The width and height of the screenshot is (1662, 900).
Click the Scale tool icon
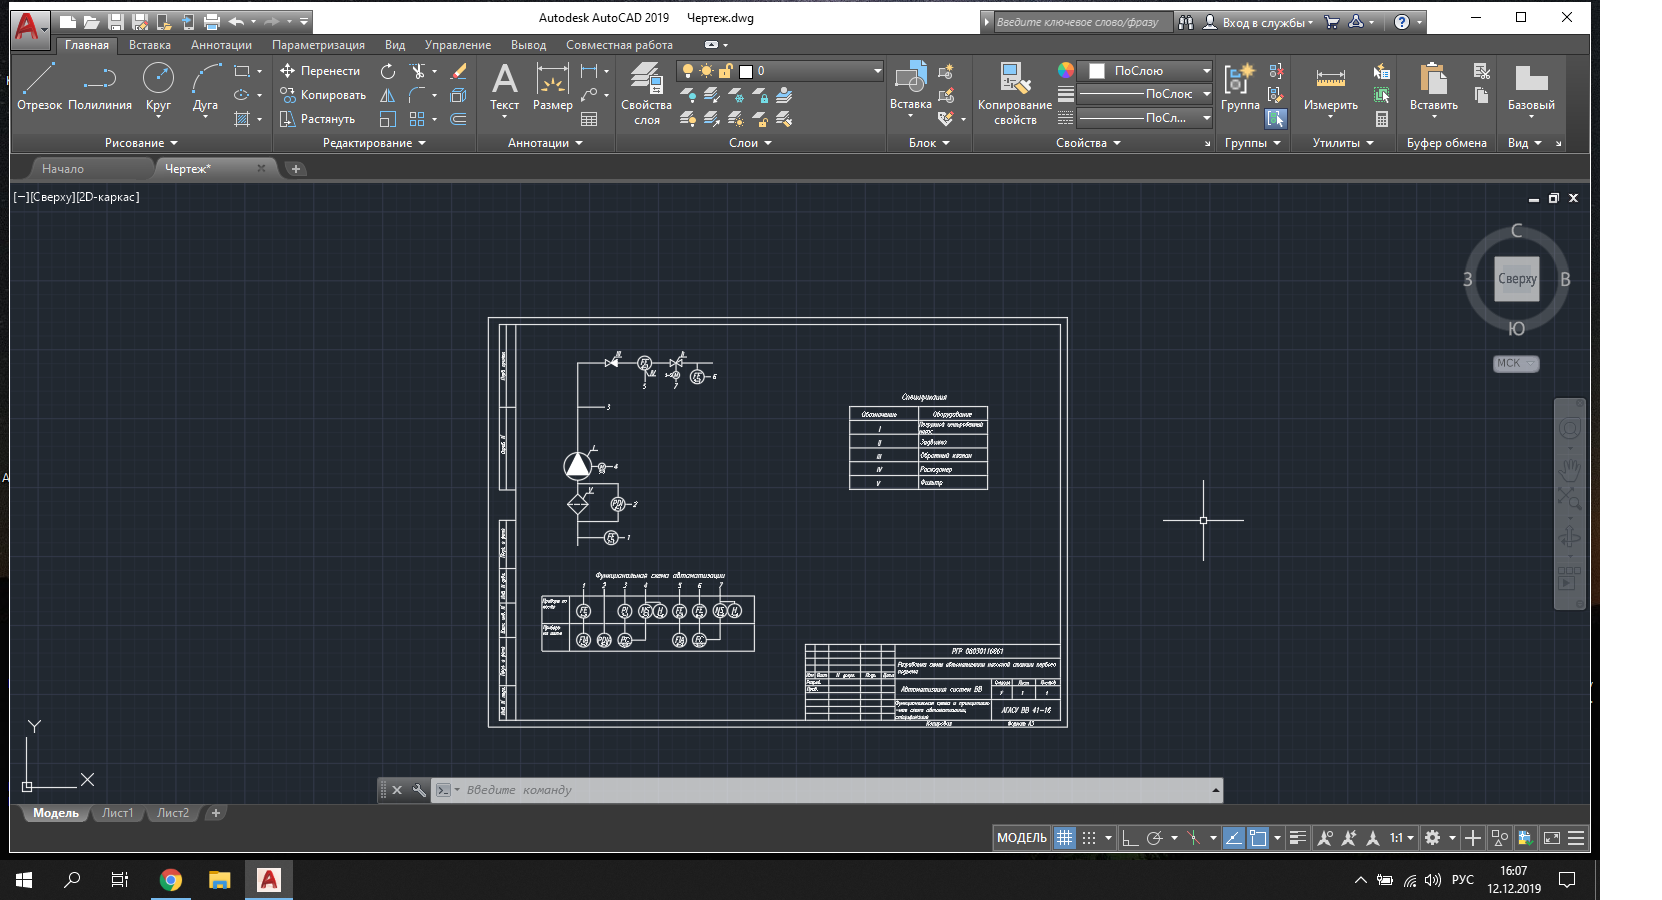pos(388,119)
